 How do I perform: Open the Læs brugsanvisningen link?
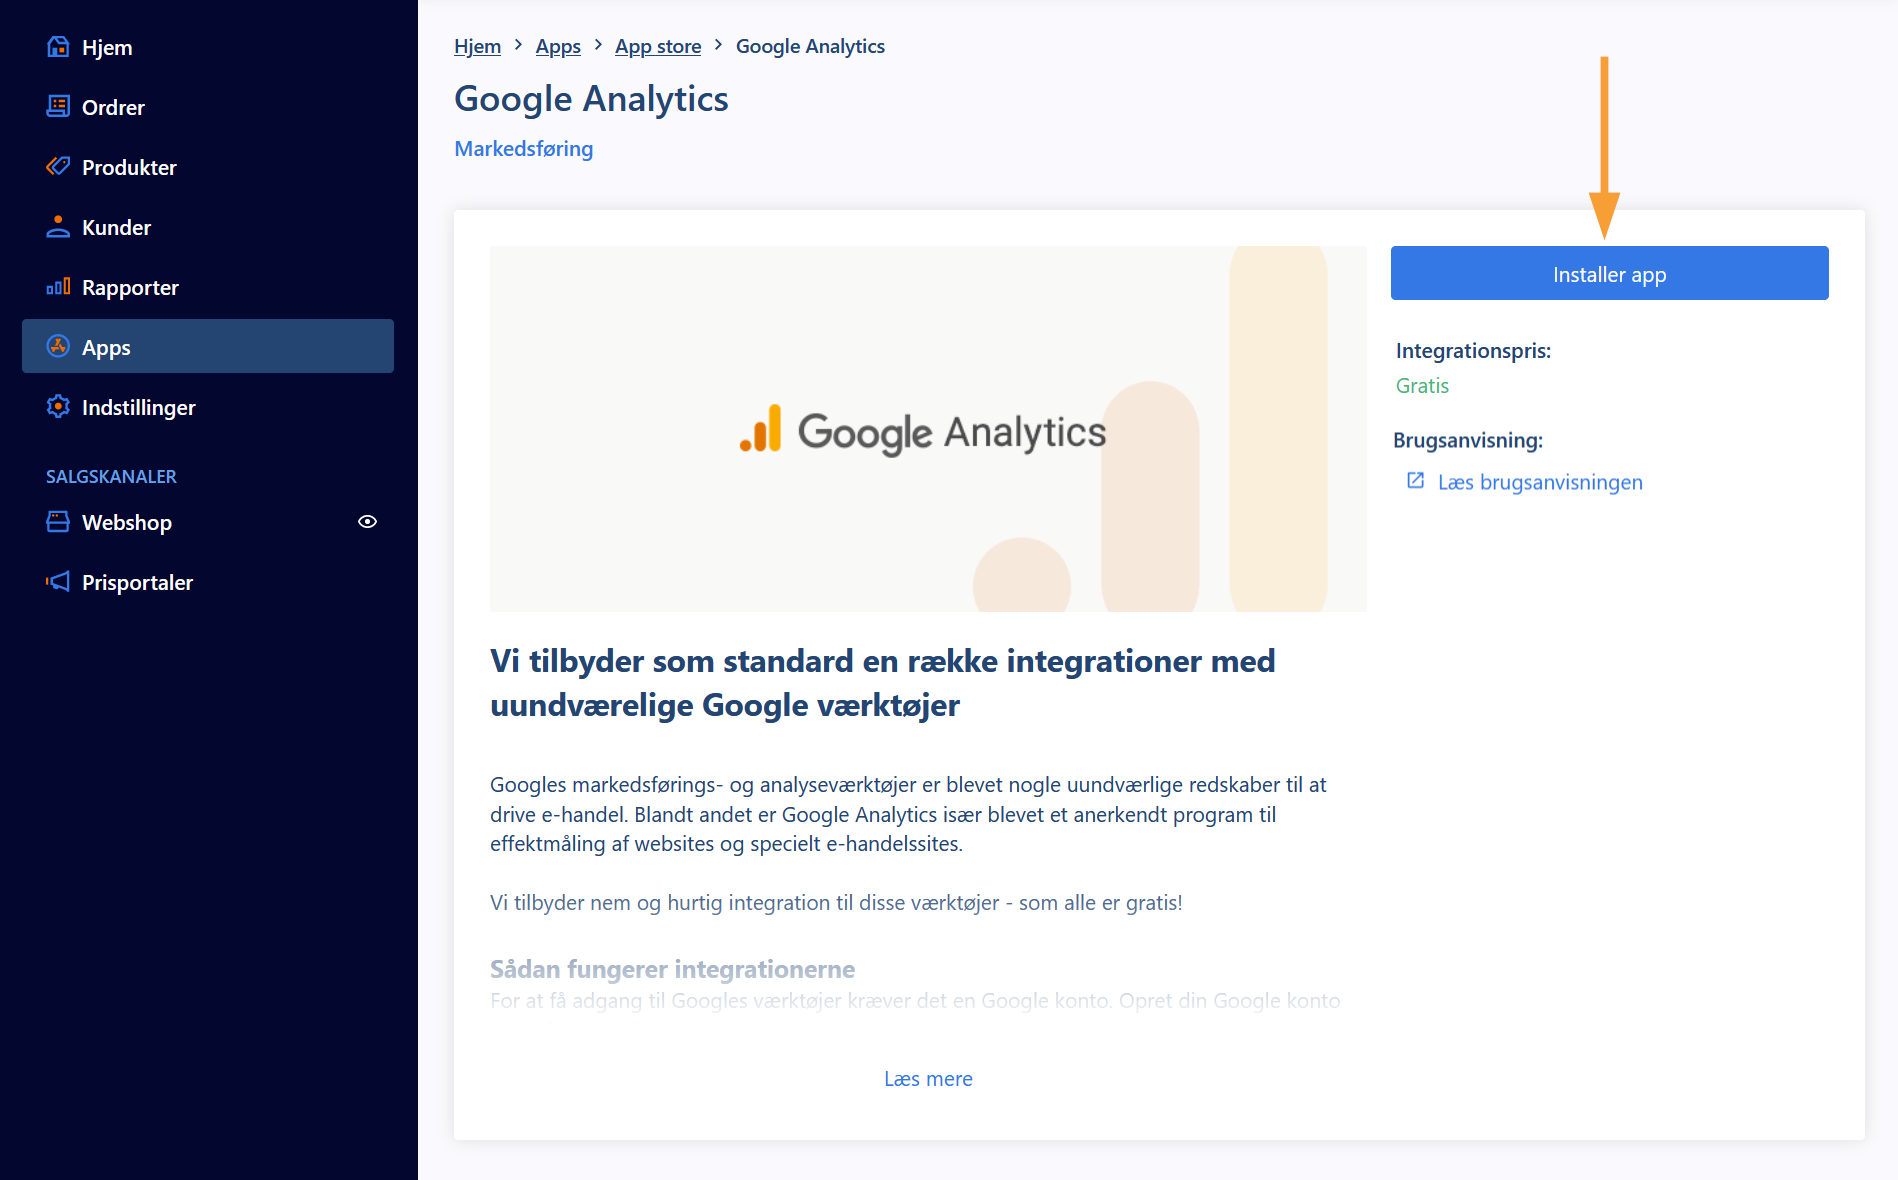click(1540, 482)
